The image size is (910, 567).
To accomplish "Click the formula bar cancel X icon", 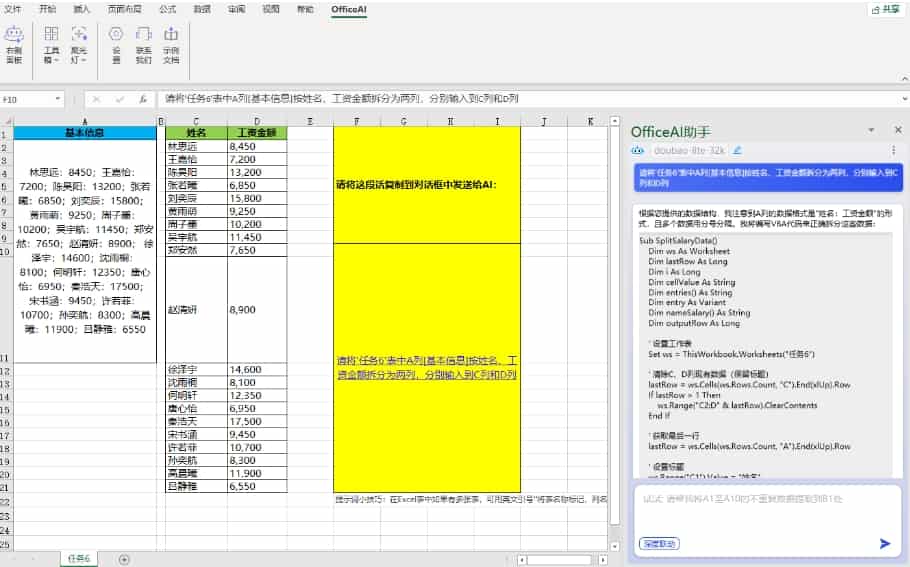I will 96,99.
